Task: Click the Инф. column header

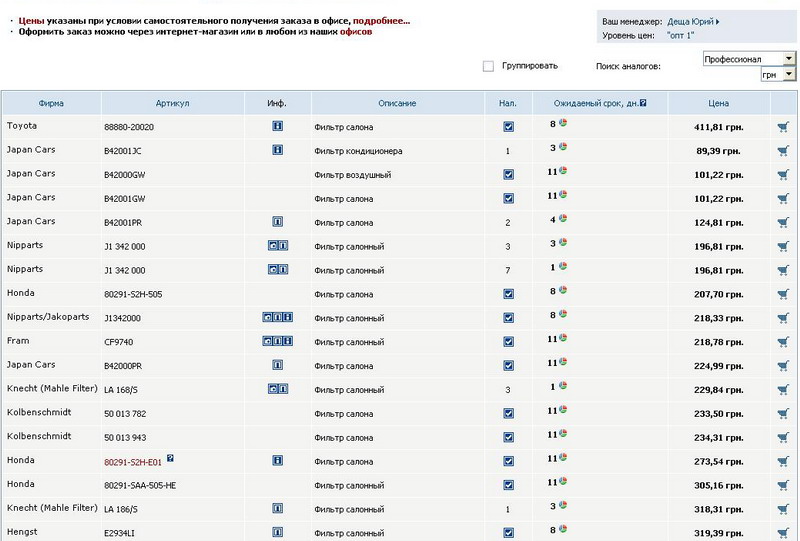Action: [277, 103]
